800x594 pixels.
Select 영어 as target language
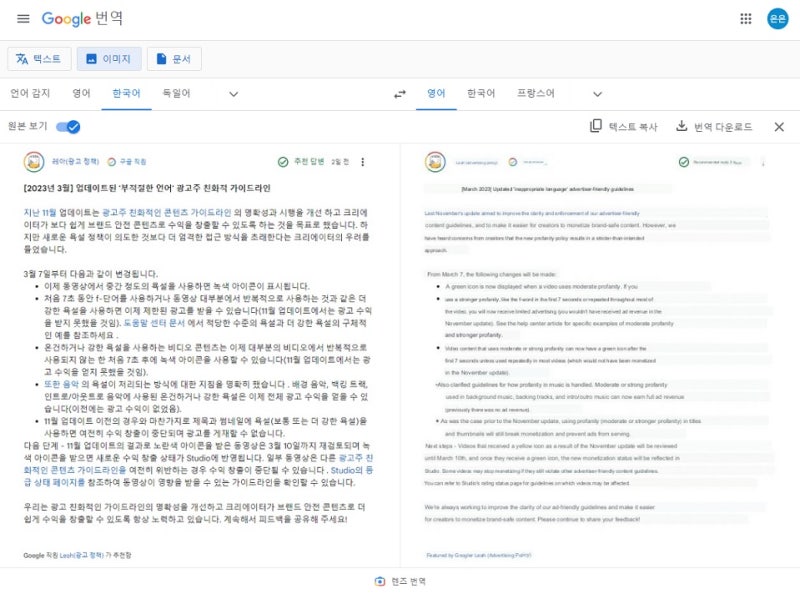(x=436, y=93)
